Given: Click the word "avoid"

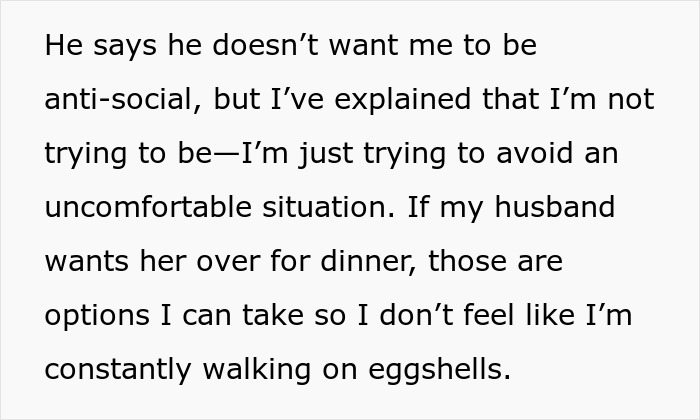Looking at the screenshot, I should pyautogui.click(x=534, y=153).
